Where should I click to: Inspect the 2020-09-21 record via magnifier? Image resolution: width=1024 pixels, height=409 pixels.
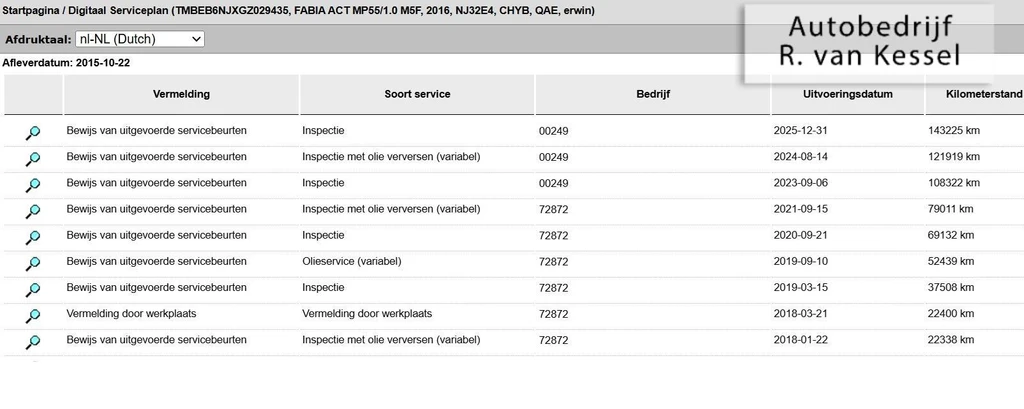tap(33, 238)
